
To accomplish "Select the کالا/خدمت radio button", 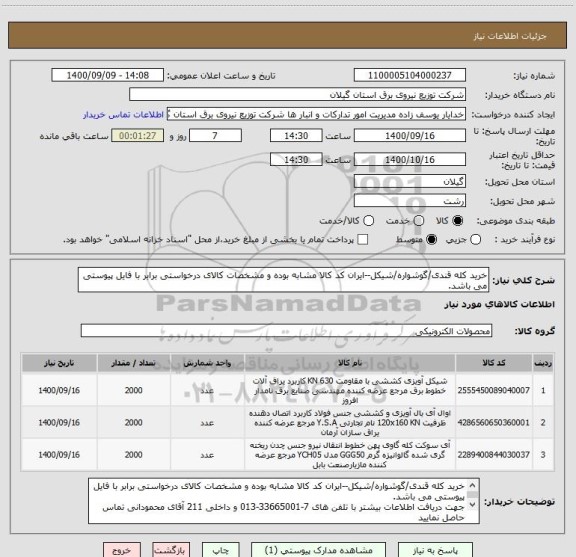I will click(x=368, y=221).
